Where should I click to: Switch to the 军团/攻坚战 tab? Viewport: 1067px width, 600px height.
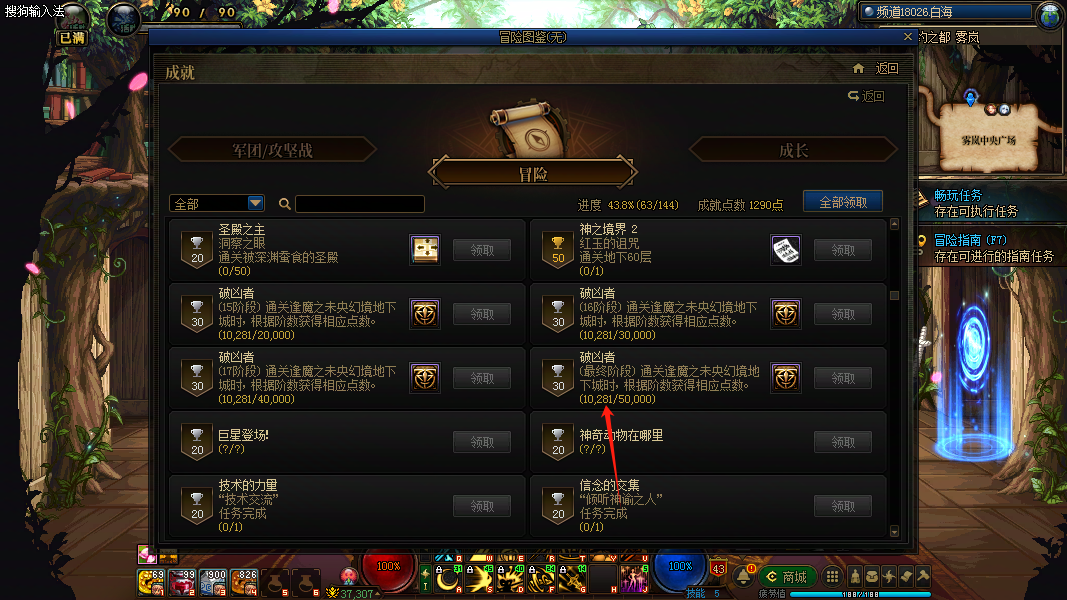point(272,150)
